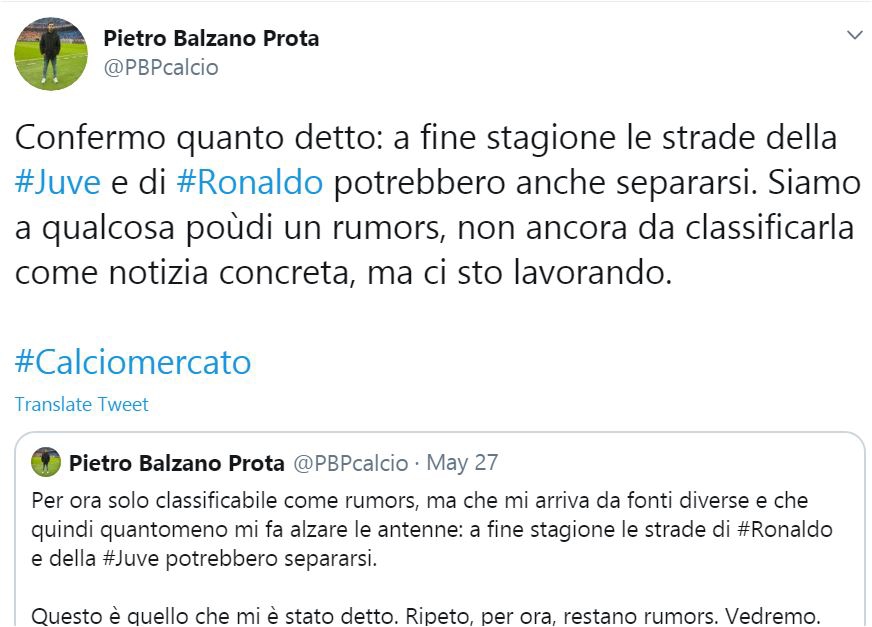The height and width of the screenshot is (627, 872).
Task: Open the #Ronaldo hashtag in main tweet
Action: 249,182
